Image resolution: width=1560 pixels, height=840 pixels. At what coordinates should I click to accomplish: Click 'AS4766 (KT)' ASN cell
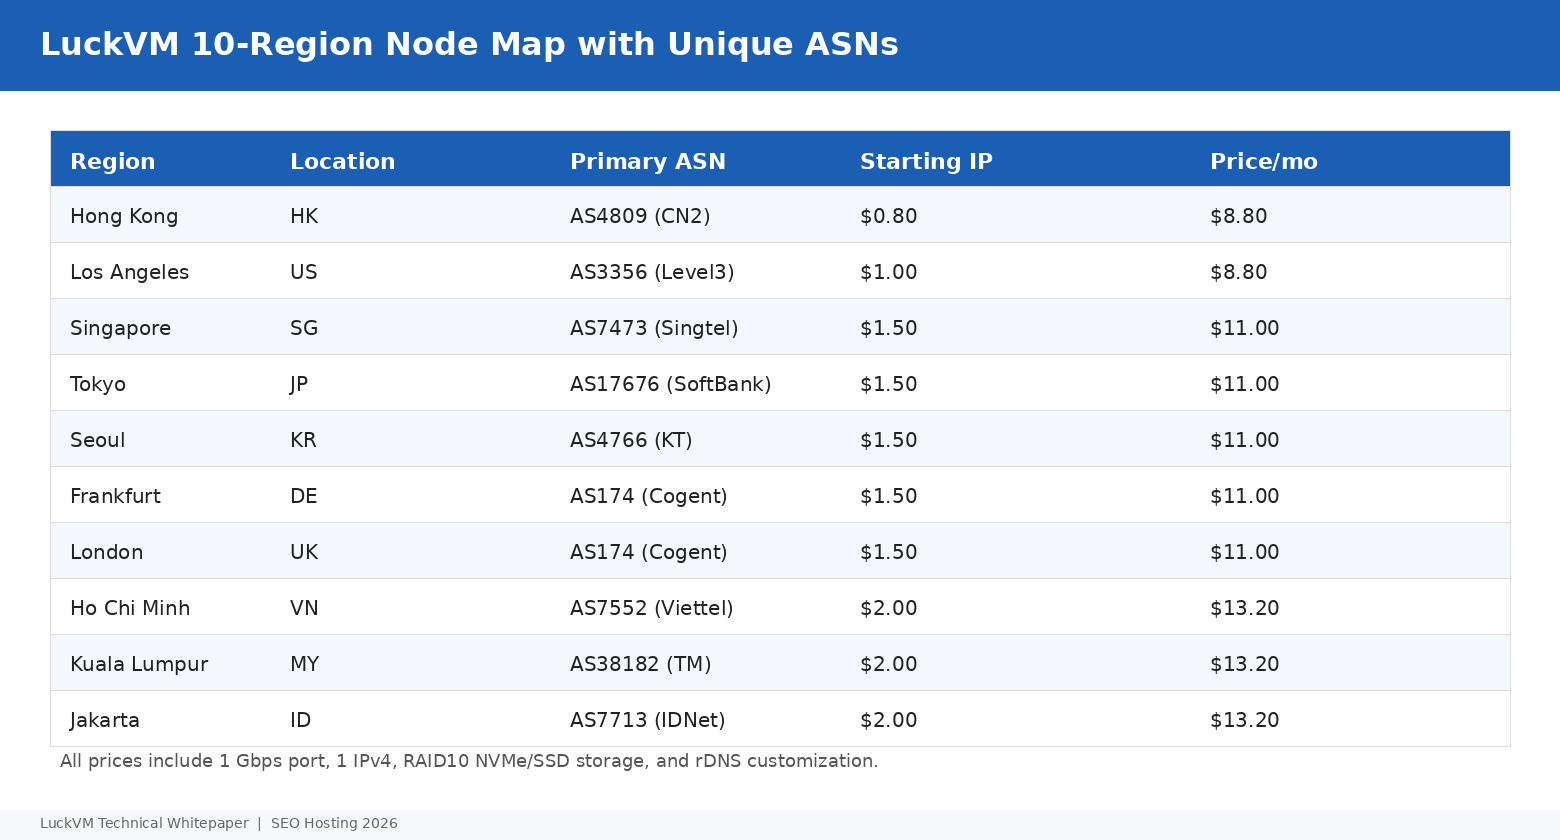(x=631, y=440)
